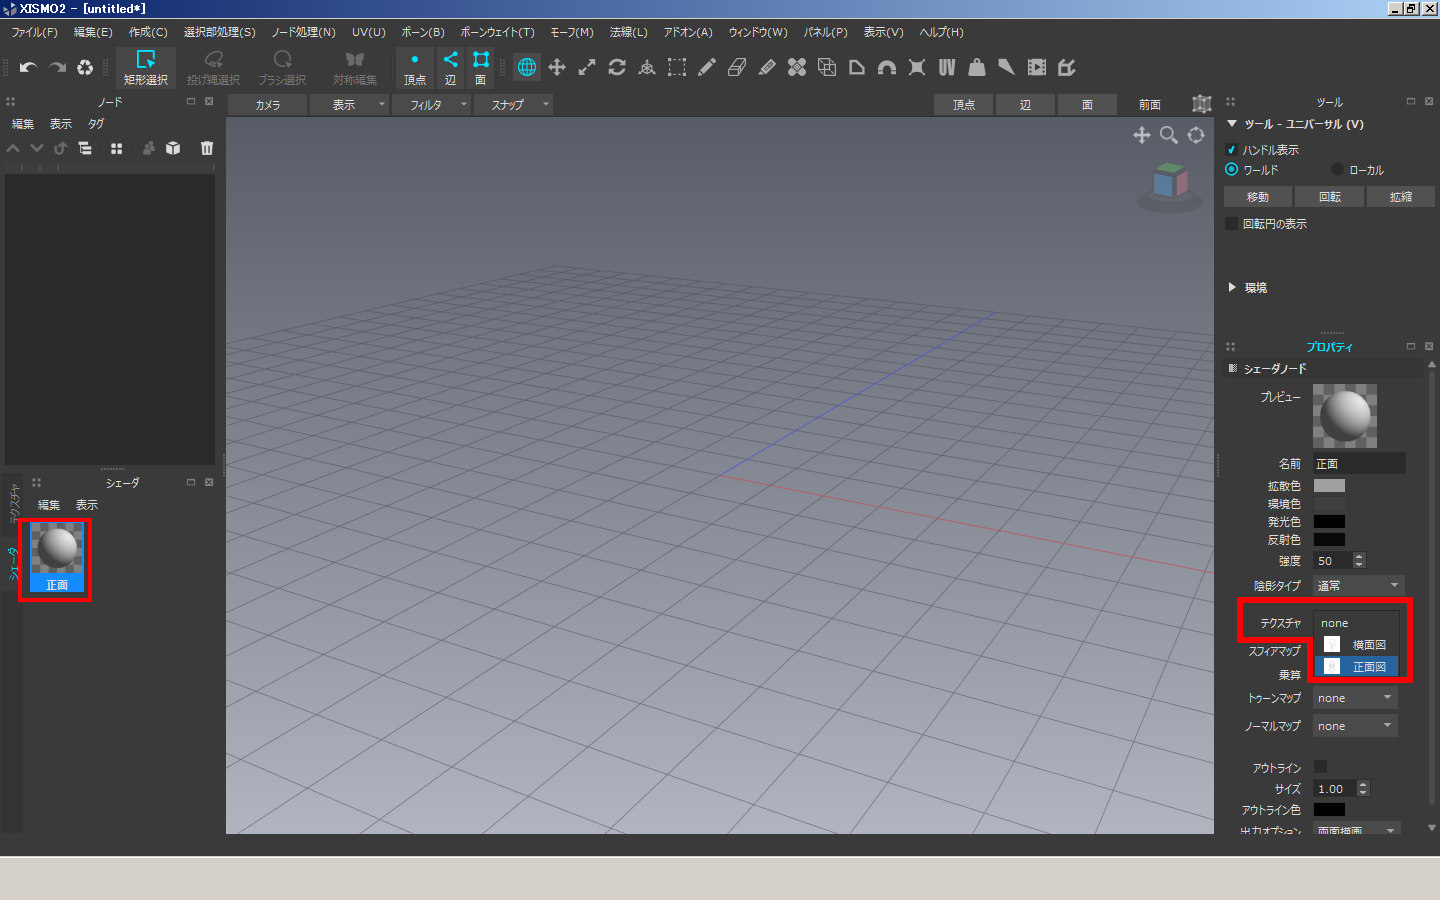Click the viewport pan cross icon
The height and width of the screenshot is (900, 1440).
coord(1141,135)
